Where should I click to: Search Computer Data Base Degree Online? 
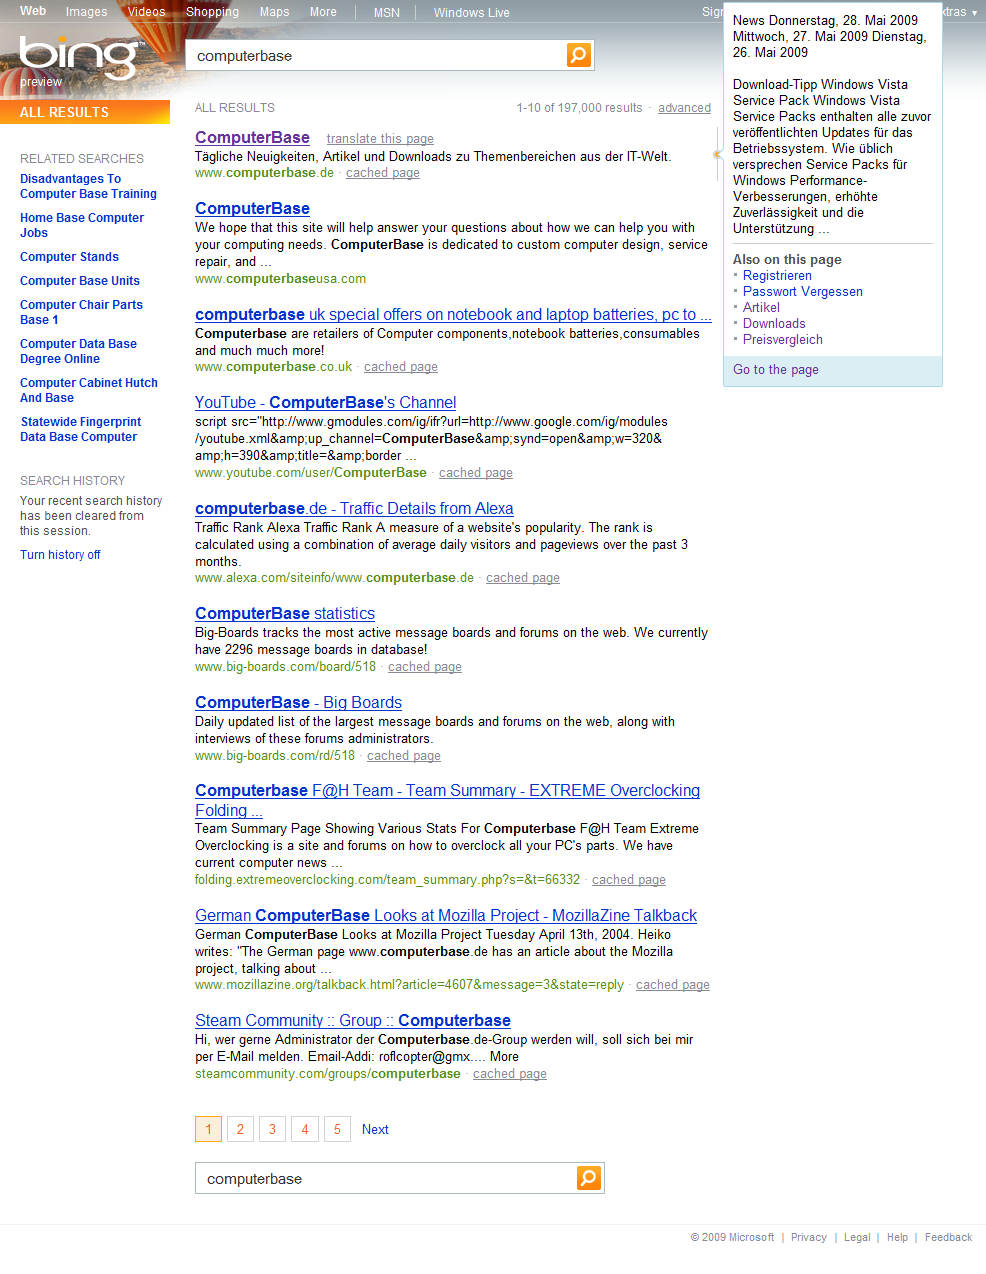coord(78,351)
